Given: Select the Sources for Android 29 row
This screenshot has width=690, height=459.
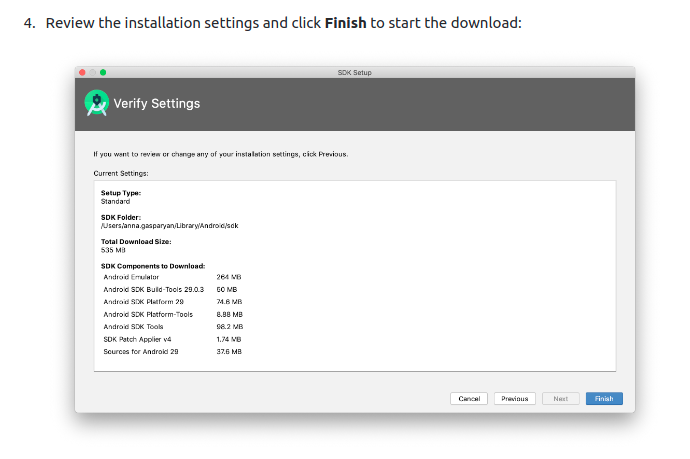Looking at the screenshot, I should (x=172, y=352).
